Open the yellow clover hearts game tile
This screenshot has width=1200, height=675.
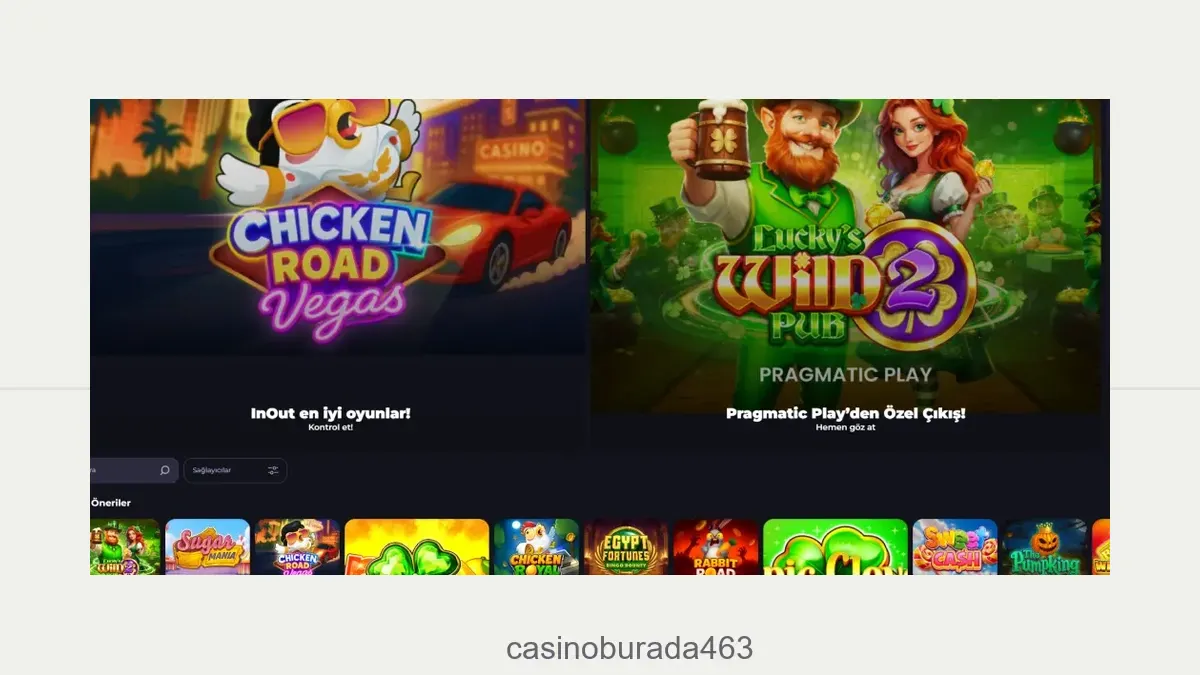[417, 547]
